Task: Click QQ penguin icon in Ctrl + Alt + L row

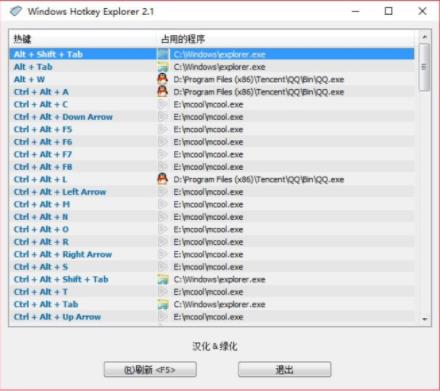Action: (x=163, y=179)
